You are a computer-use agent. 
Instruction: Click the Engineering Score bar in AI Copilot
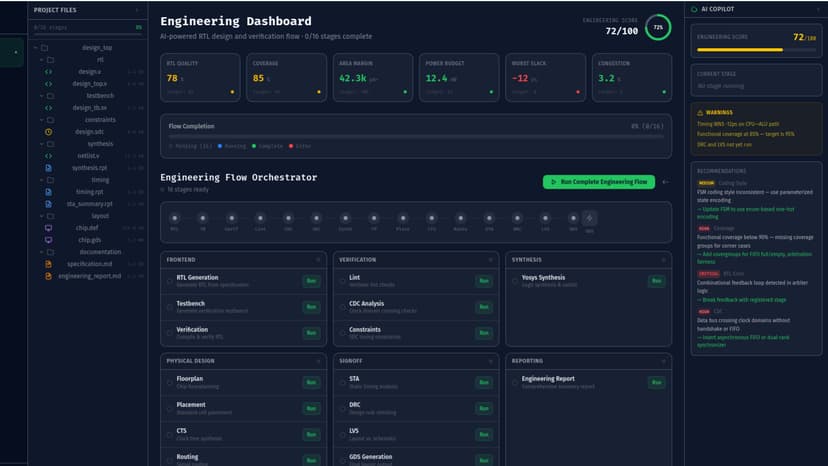(756, 50)
